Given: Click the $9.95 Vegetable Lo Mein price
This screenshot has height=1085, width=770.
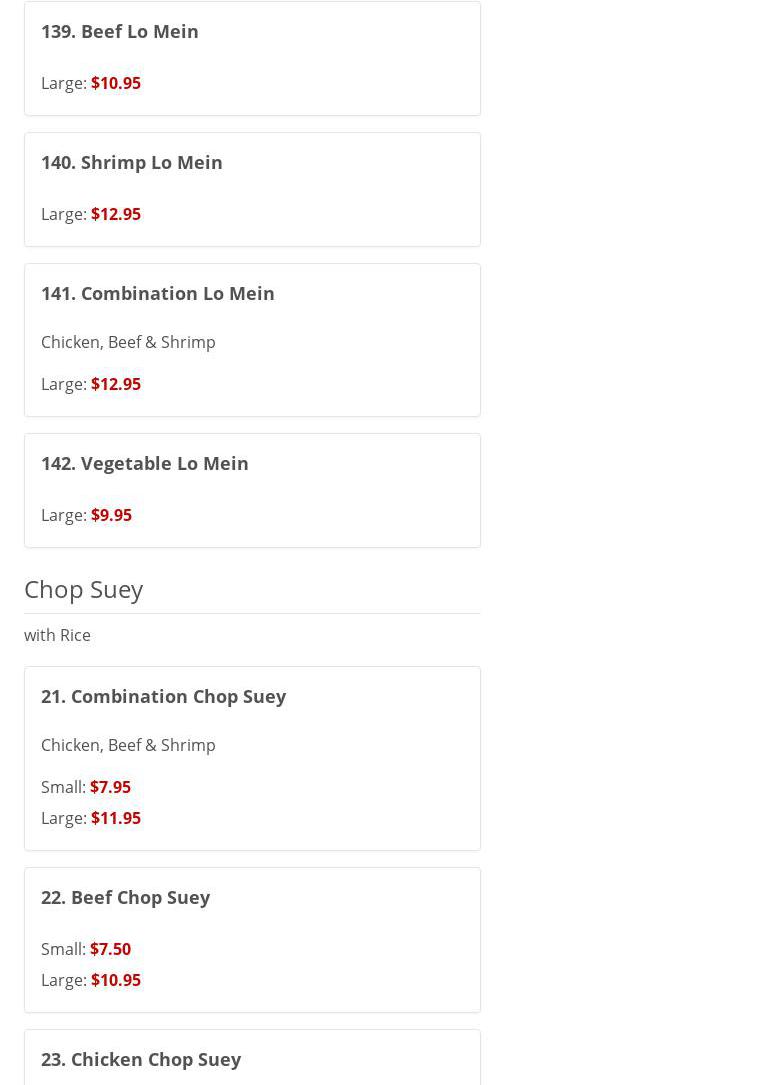Looking at the screenshot, I should [111, 515].
